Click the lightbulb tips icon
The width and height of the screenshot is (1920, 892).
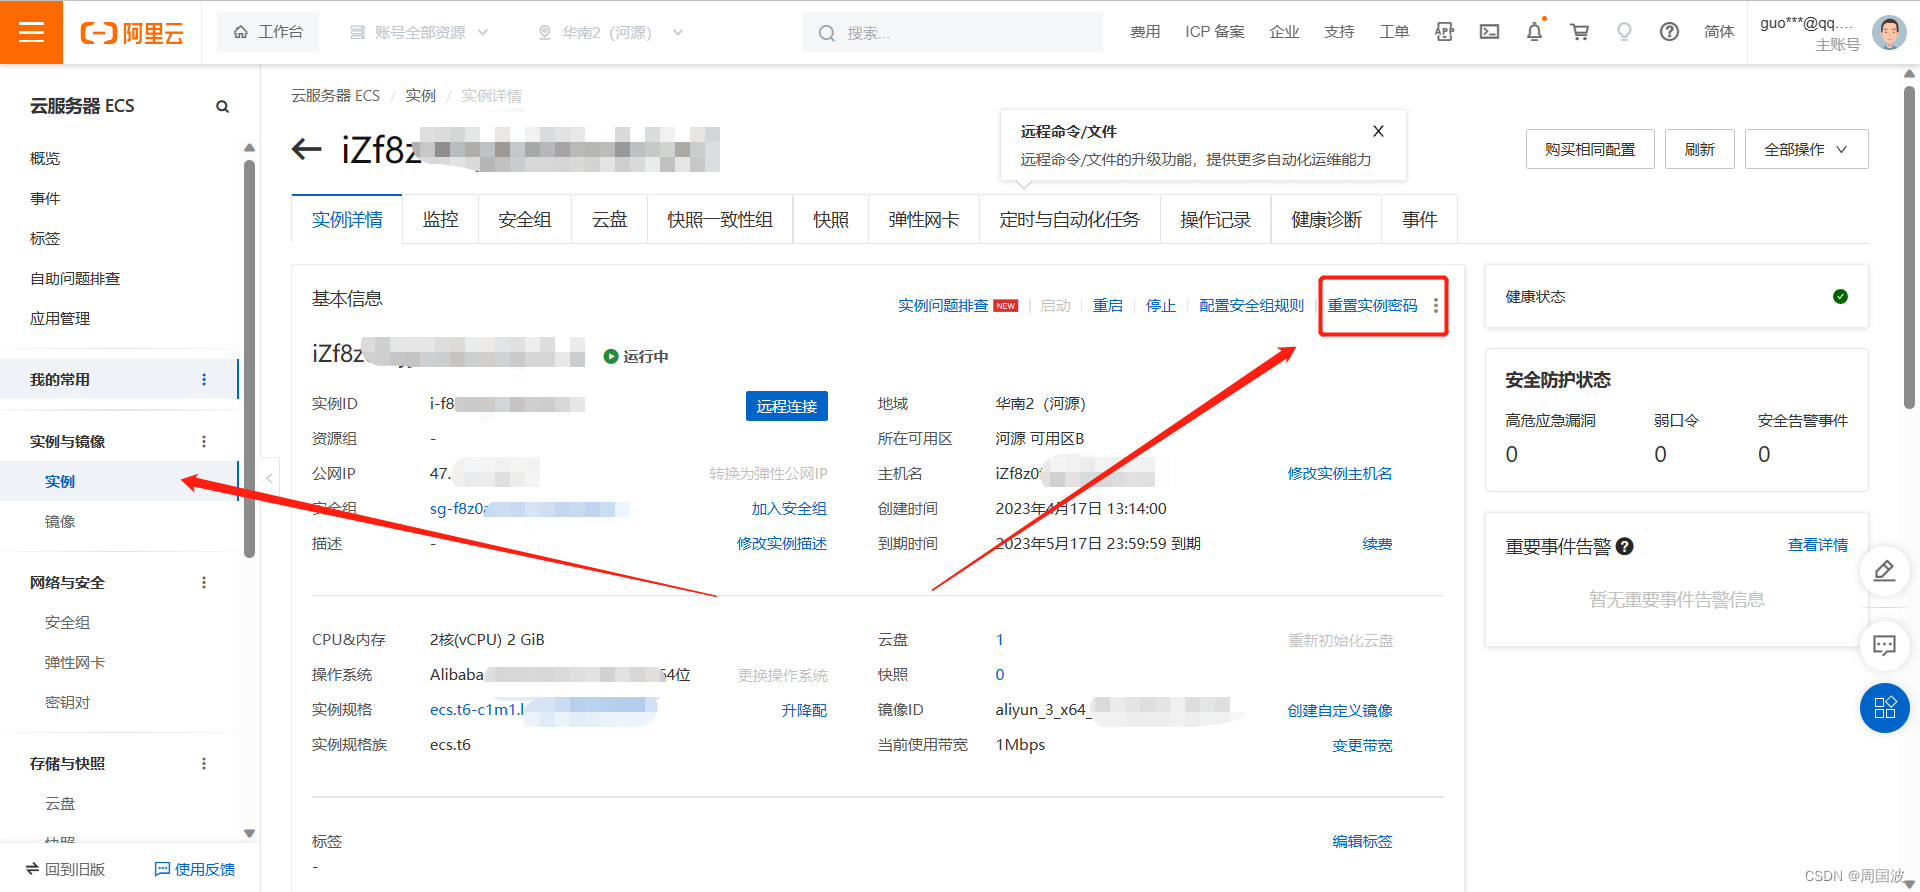[x=1624, y=32]
